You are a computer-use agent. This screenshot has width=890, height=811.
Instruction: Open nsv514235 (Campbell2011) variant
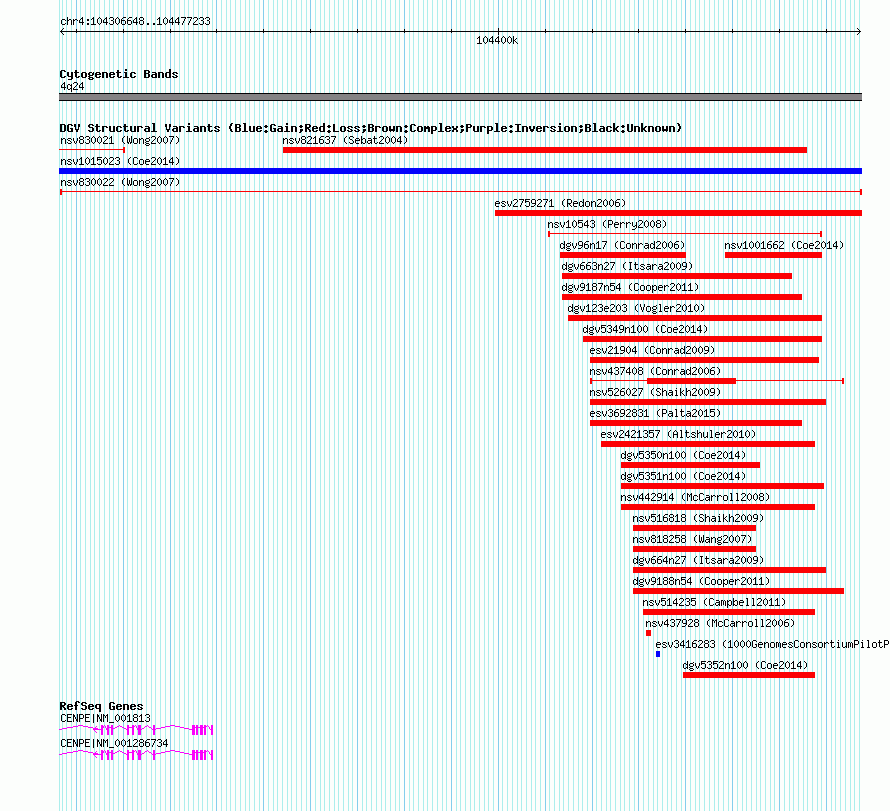[x=714, y=602]
